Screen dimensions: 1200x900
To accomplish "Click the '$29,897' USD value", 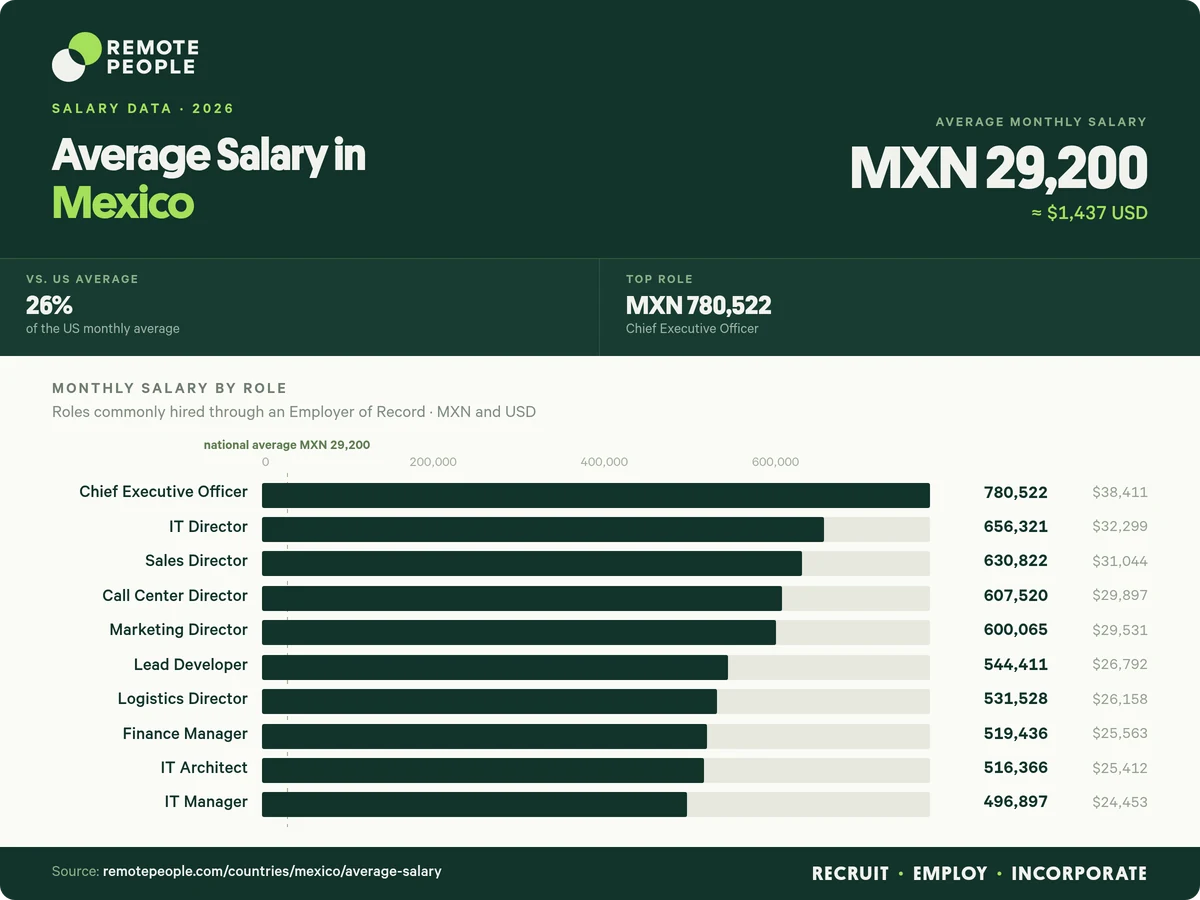I will pos(1120,595).
